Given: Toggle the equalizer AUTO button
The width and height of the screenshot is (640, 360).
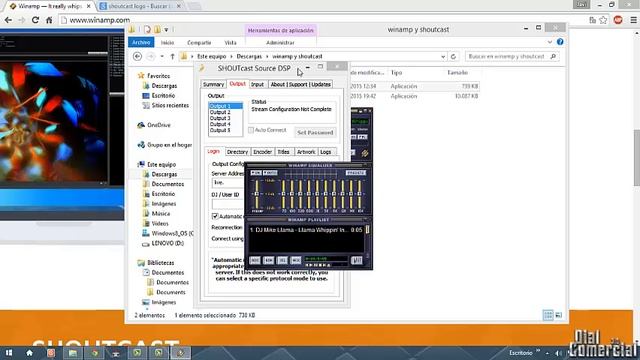Looking at the screenshot, I should click(270, 173).
